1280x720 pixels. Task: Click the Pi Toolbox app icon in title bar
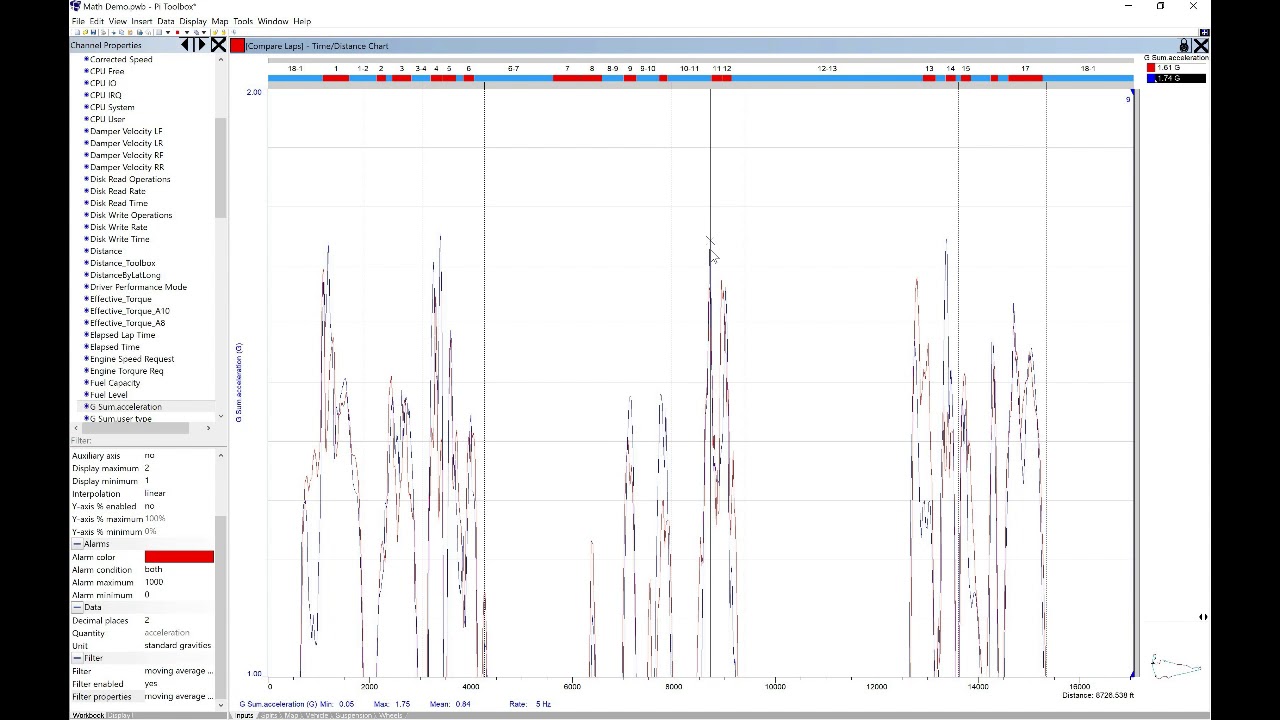(x=75, y=6)
